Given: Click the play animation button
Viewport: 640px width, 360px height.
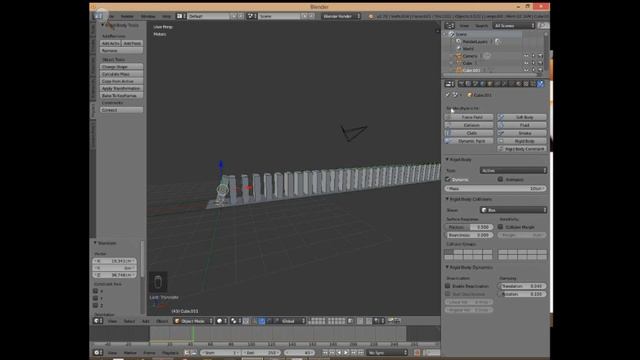Looking at the screenshot, I should [346, 352].
